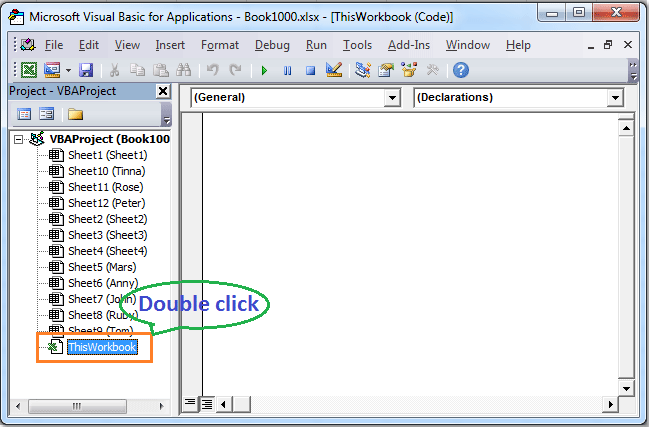
Task: Select Sheet4 (Sheet4) in the tree
Action: 108,251
